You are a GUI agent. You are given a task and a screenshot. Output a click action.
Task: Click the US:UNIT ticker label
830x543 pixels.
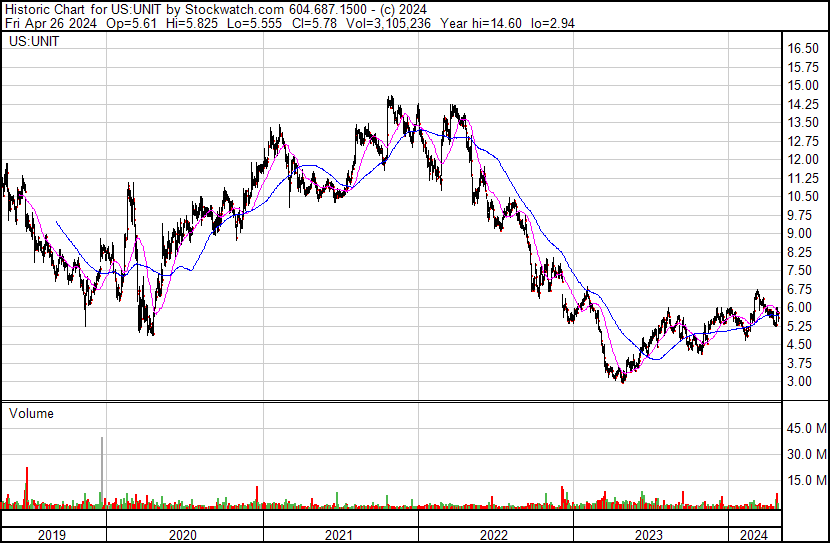34,42
